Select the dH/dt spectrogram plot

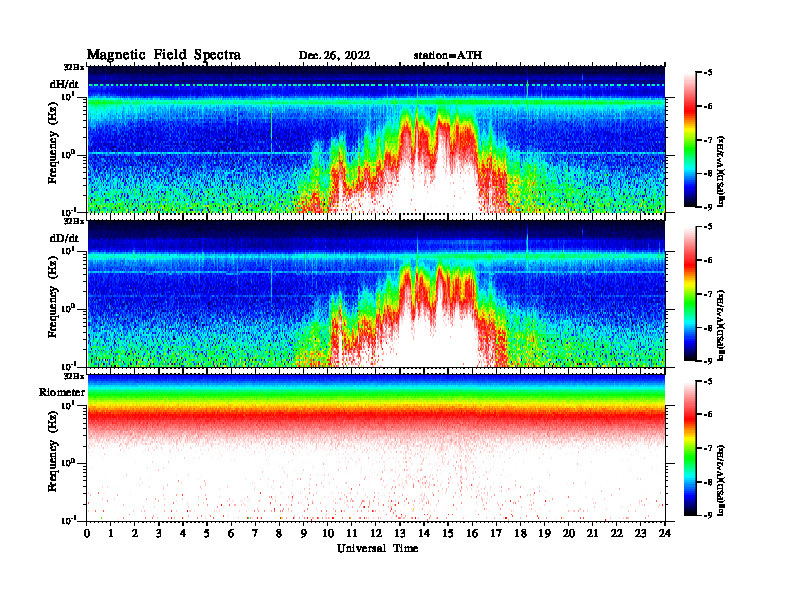376,139
